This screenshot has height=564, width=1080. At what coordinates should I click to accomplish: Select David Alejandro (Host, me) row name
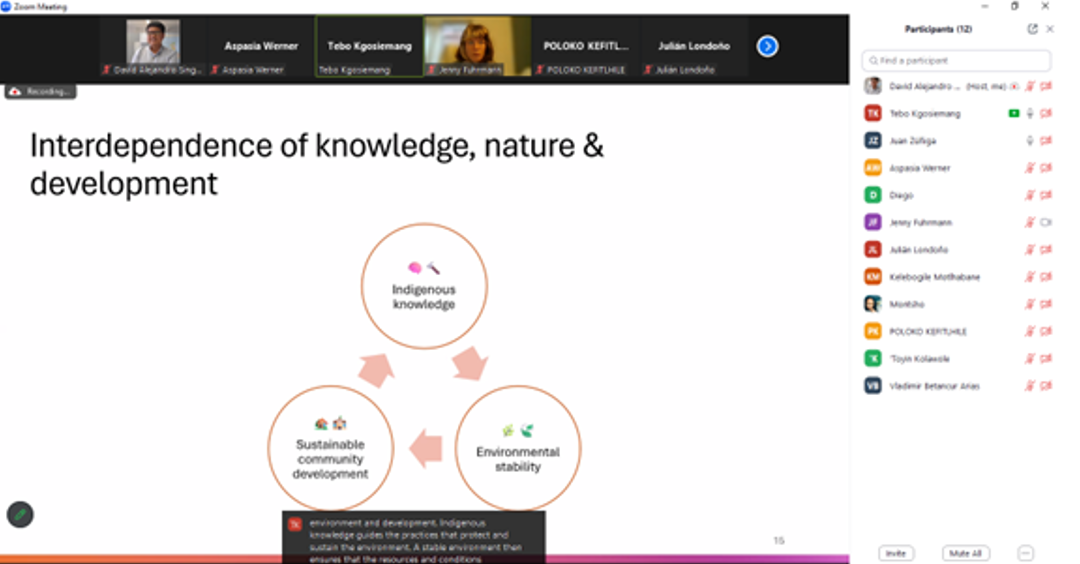click(947, 86)
